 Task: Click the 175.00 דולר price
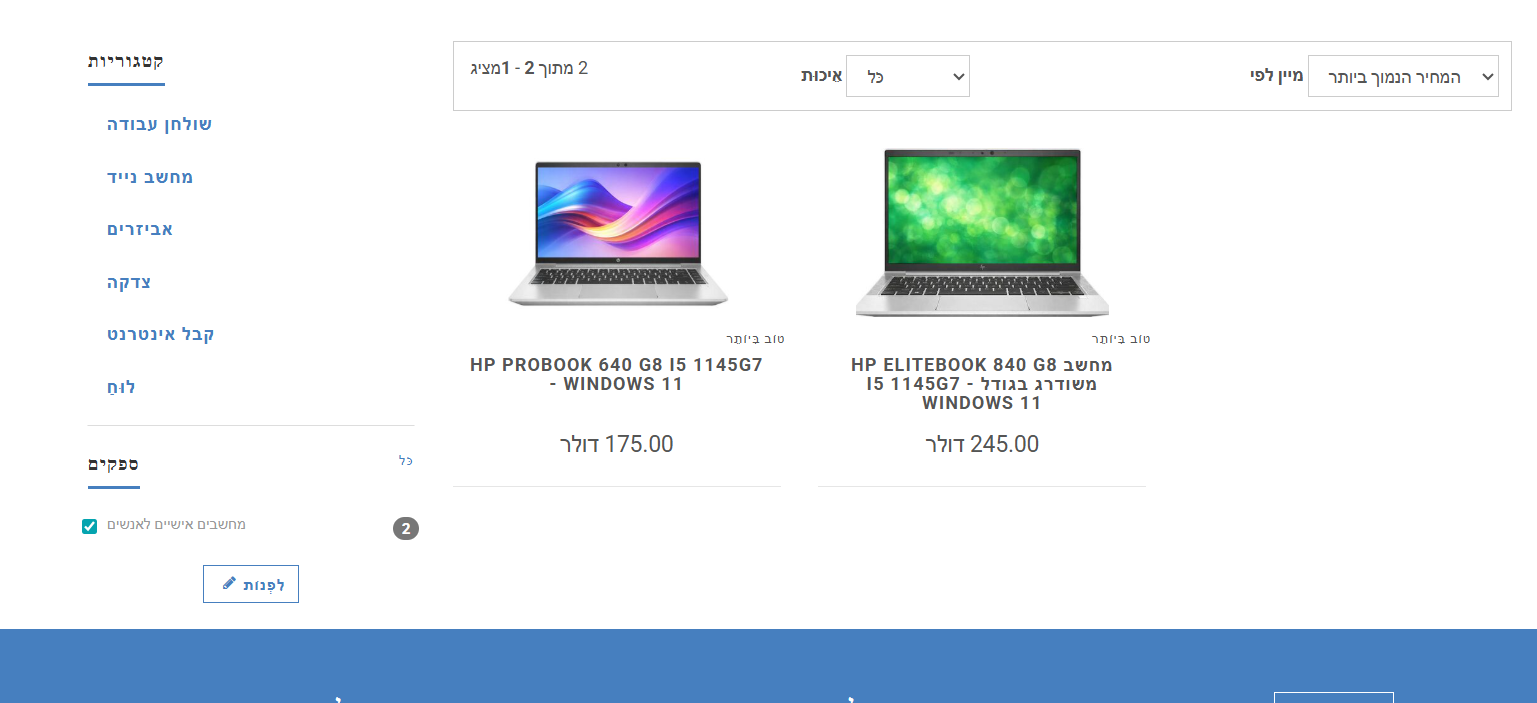pyautogui.click(x=617, y=444)
